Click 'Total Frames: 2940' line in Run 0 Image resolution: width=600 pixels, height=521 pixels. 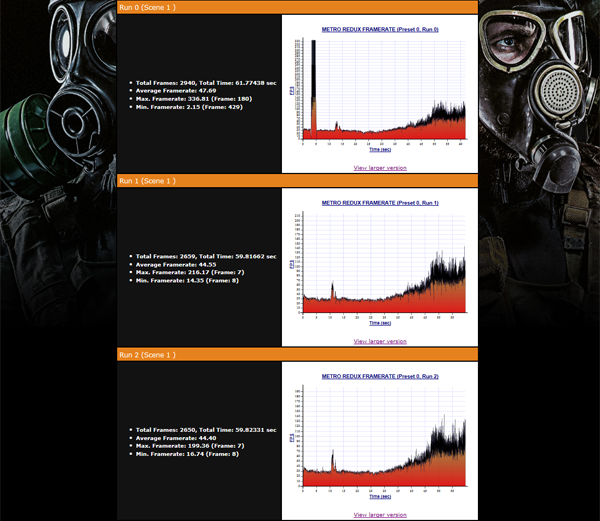[x=206, y=83]
